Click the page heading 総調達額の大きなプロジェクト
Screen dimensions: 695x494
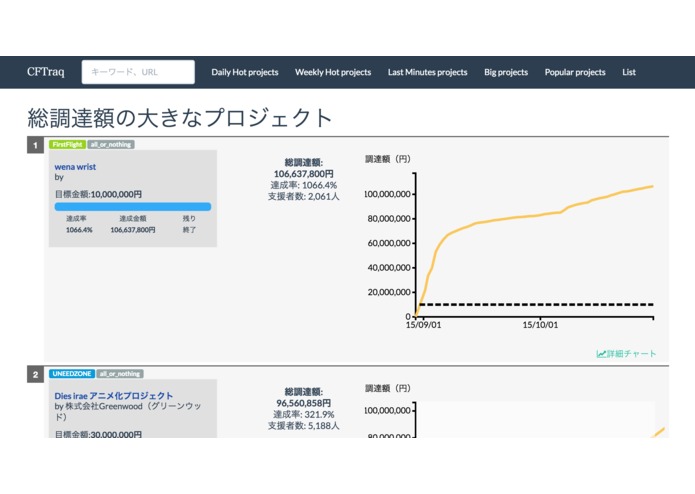coord(180,118)
